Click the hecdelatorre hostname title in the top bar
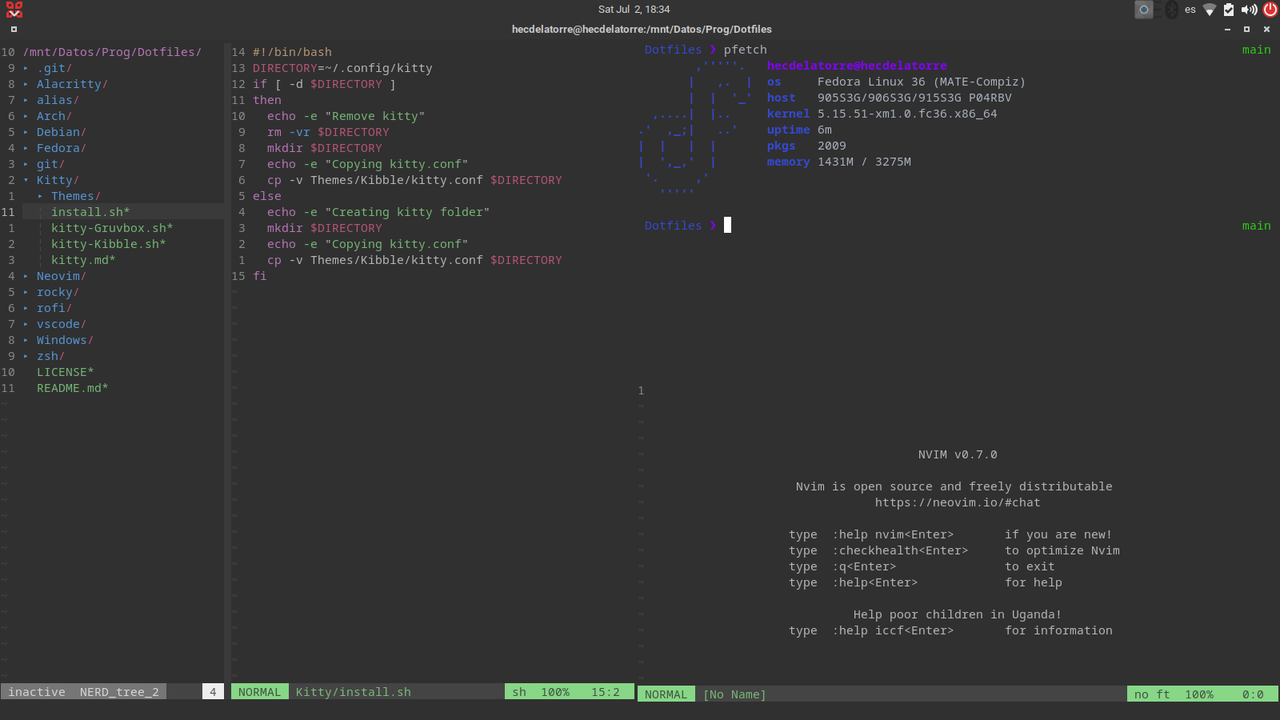The width and height of the screenshot is (1280, 720). pyautogui.click(x=640, y=29)
